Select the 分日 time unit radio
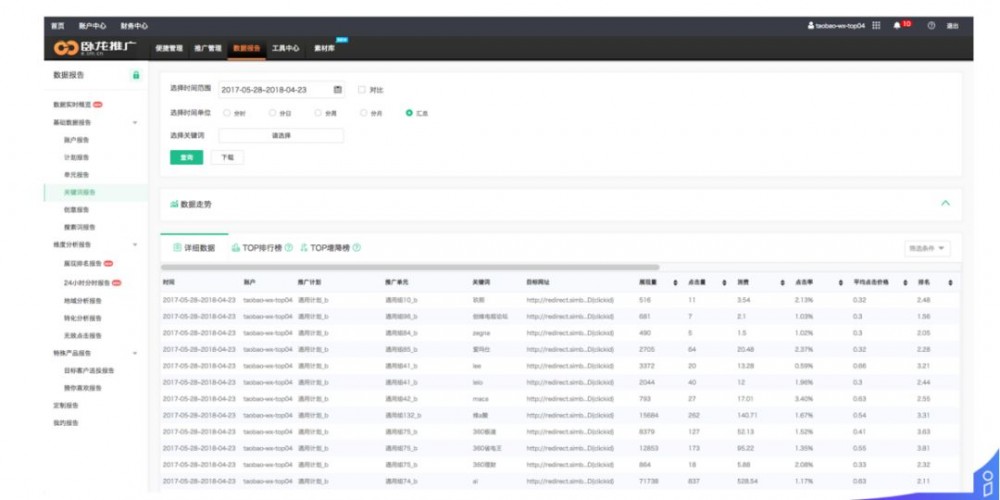Viewport: 1000px width, 500px height. coord(272,113)
